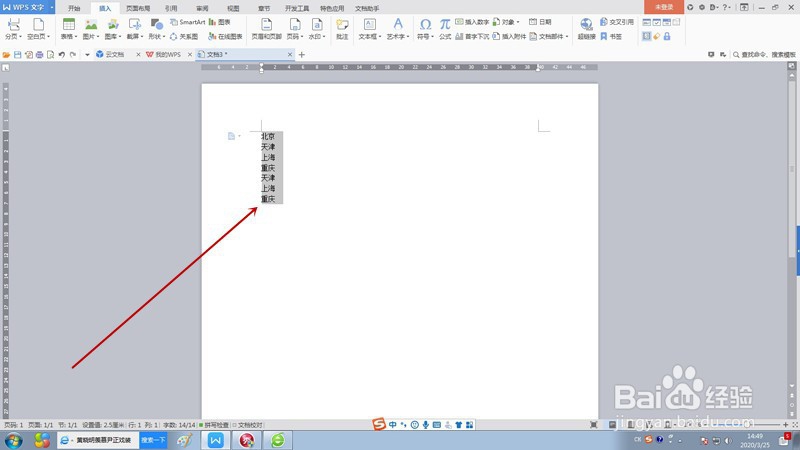This screenshot has width=800, height=450.
Task: Switch to the 云文档 document tab
Action: point(115,55)
